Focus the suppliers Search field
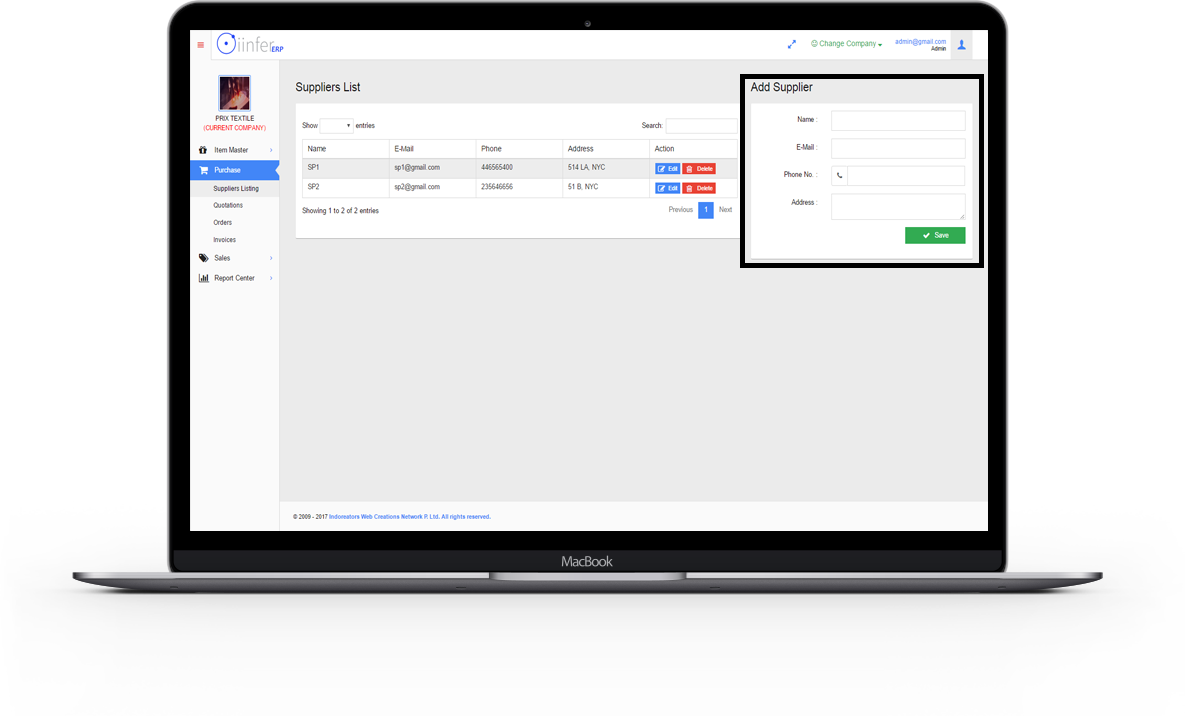 (701, 126)
